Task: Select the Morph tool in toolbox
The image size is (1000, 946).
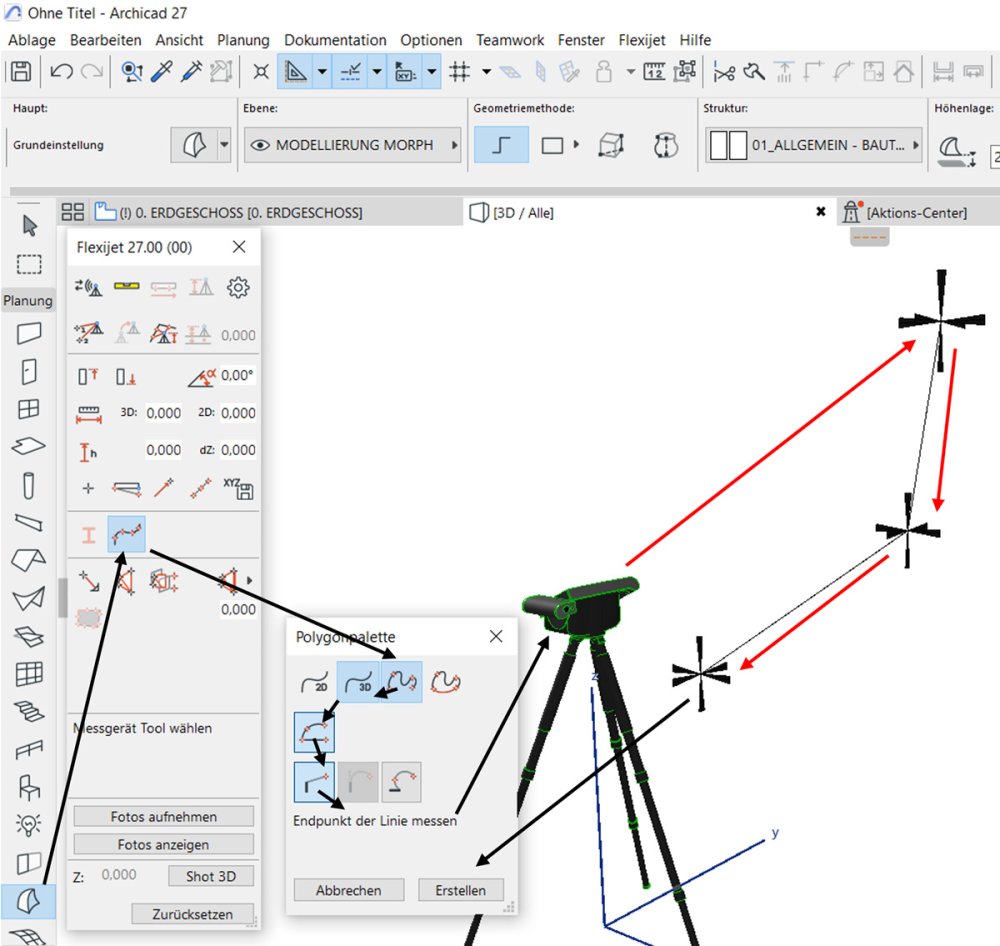Action: (28, 901)
